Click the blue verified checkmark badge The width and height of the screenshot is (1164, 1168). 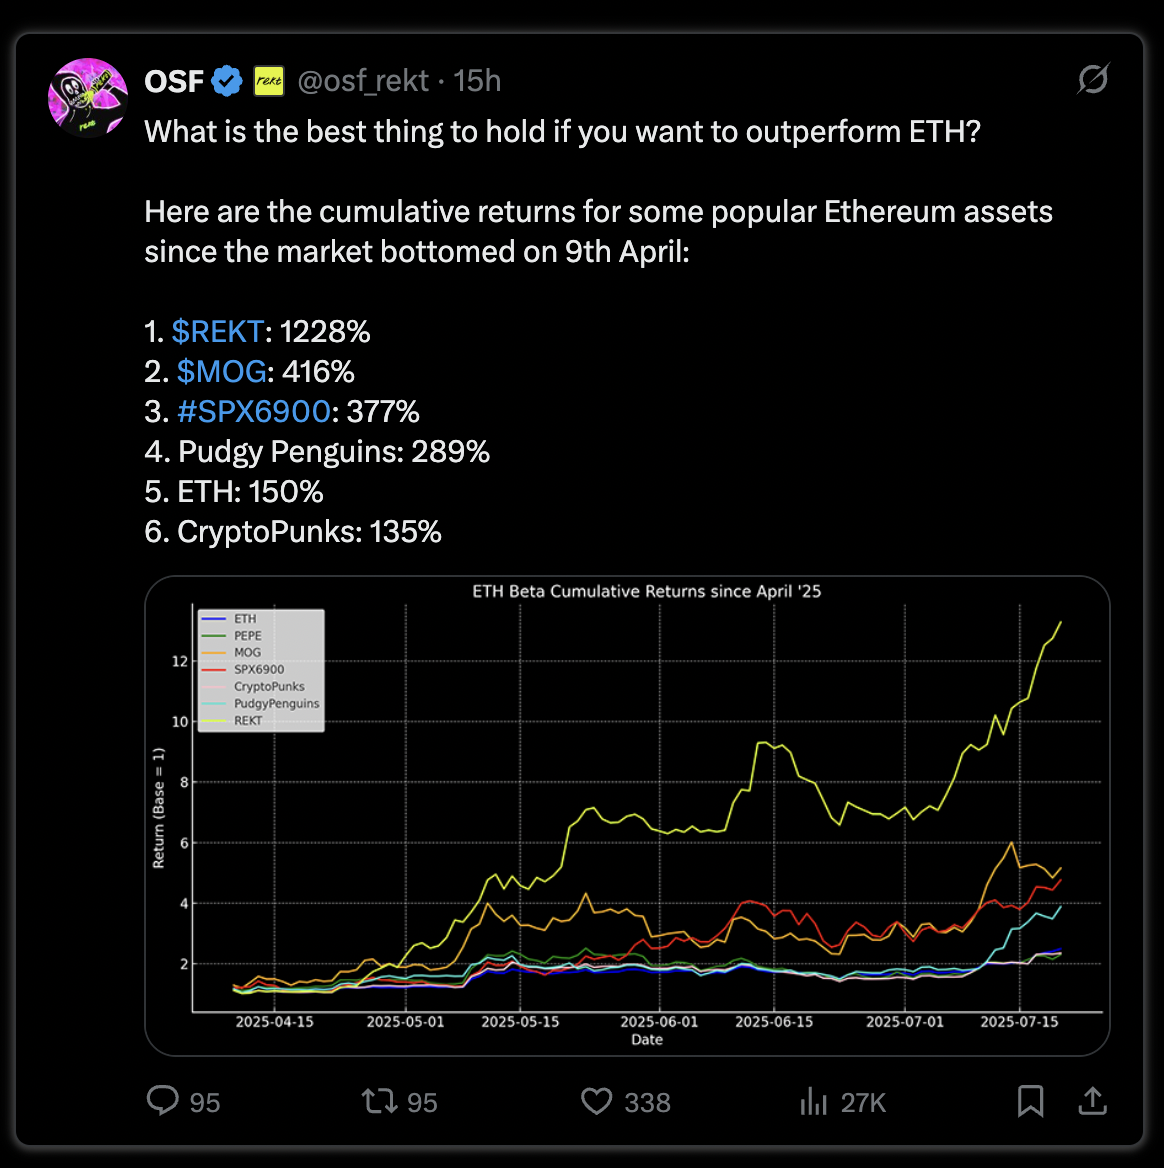coord(227,80)
